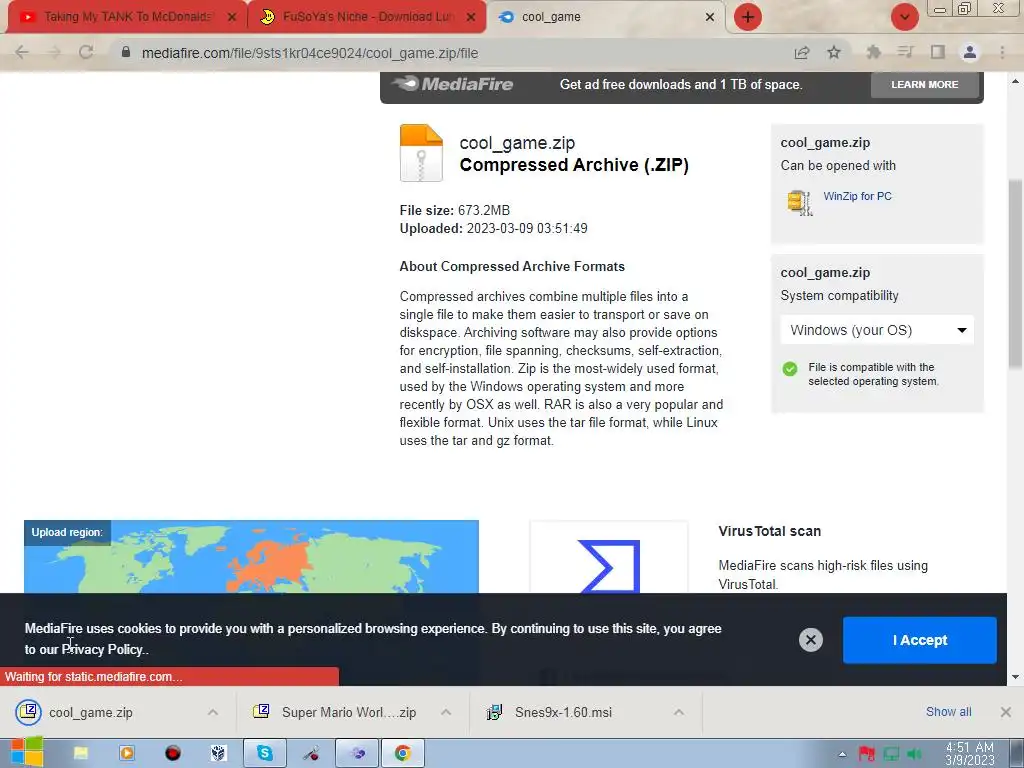The image size is (1024, 768).
Task: Click the VirusTotal sigma logo
Action: pos(609,566)
